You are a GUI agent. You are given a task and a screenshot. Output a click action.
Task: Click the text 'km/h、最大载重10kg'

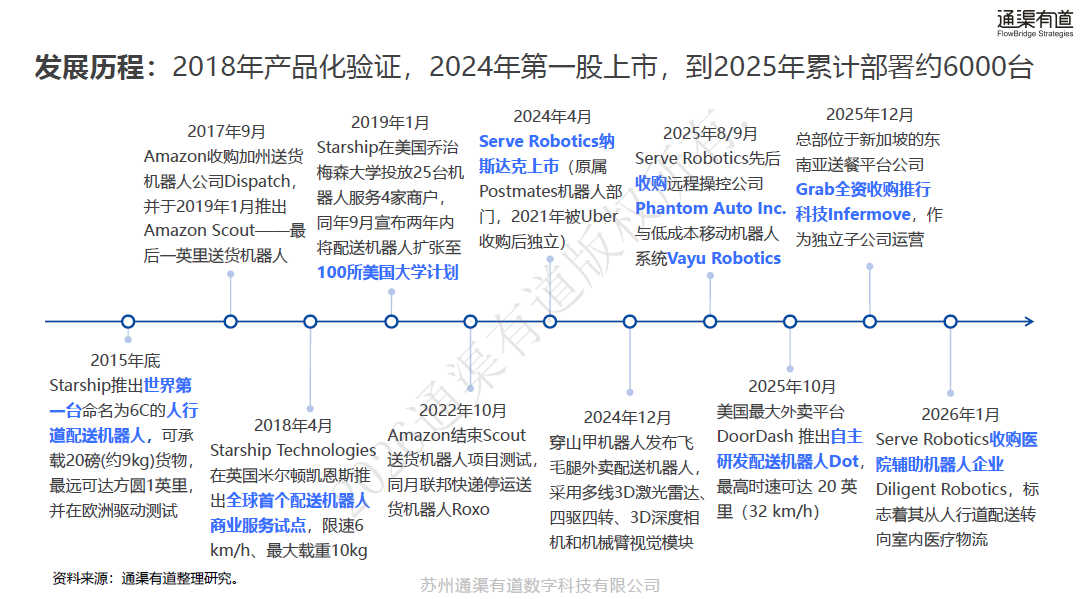[x=289, y=550]
